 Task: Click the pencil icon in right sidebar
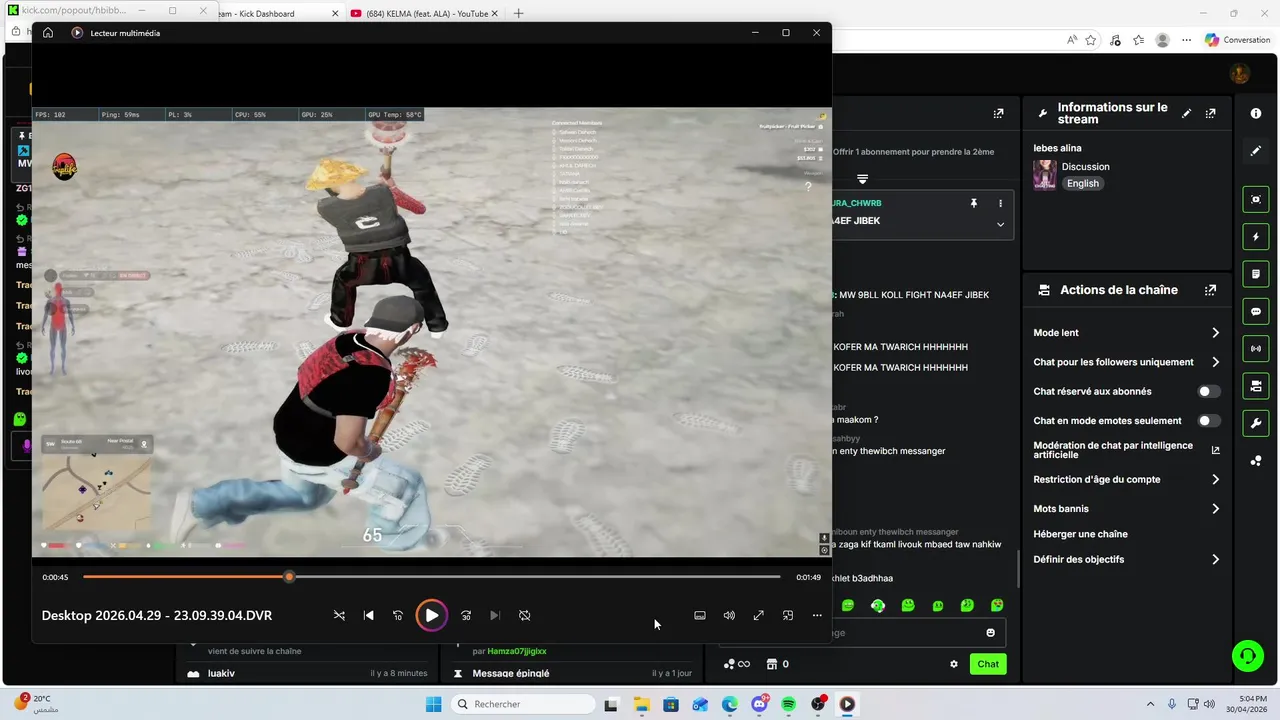(x=1256, y=151)
